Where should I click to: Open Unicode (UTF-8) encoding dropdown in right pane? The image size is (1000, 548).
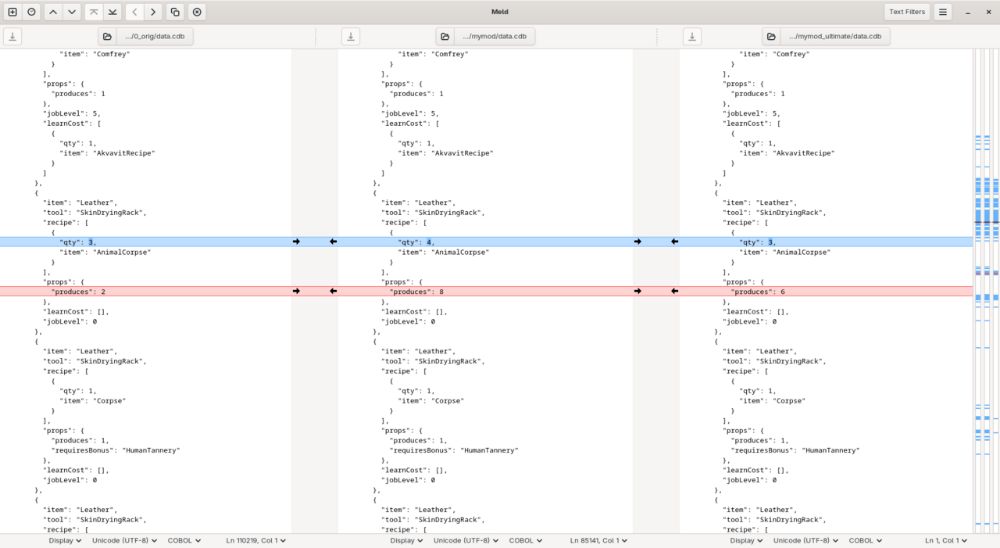point(805,540)
